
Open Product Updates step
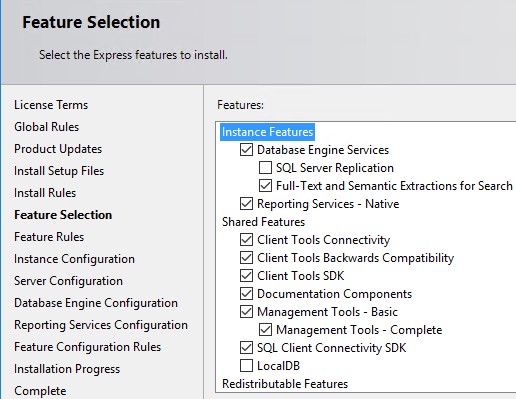58,149
